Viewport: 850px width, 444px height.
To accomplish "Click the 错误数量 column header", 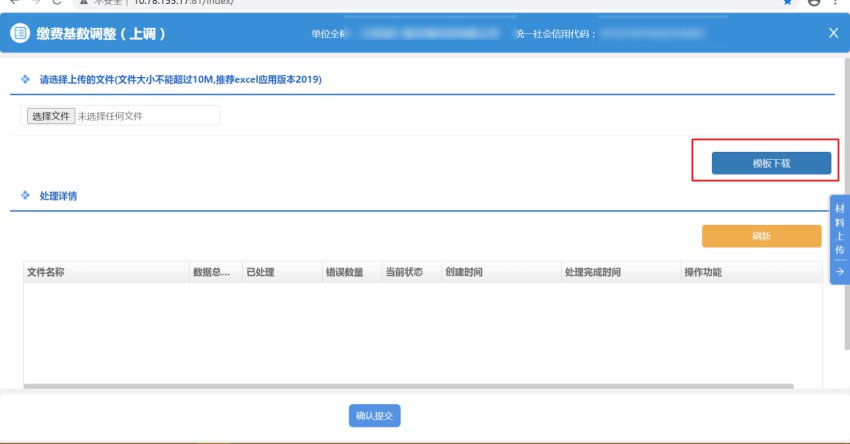I will pyautogui.click(x=343, y=272).
